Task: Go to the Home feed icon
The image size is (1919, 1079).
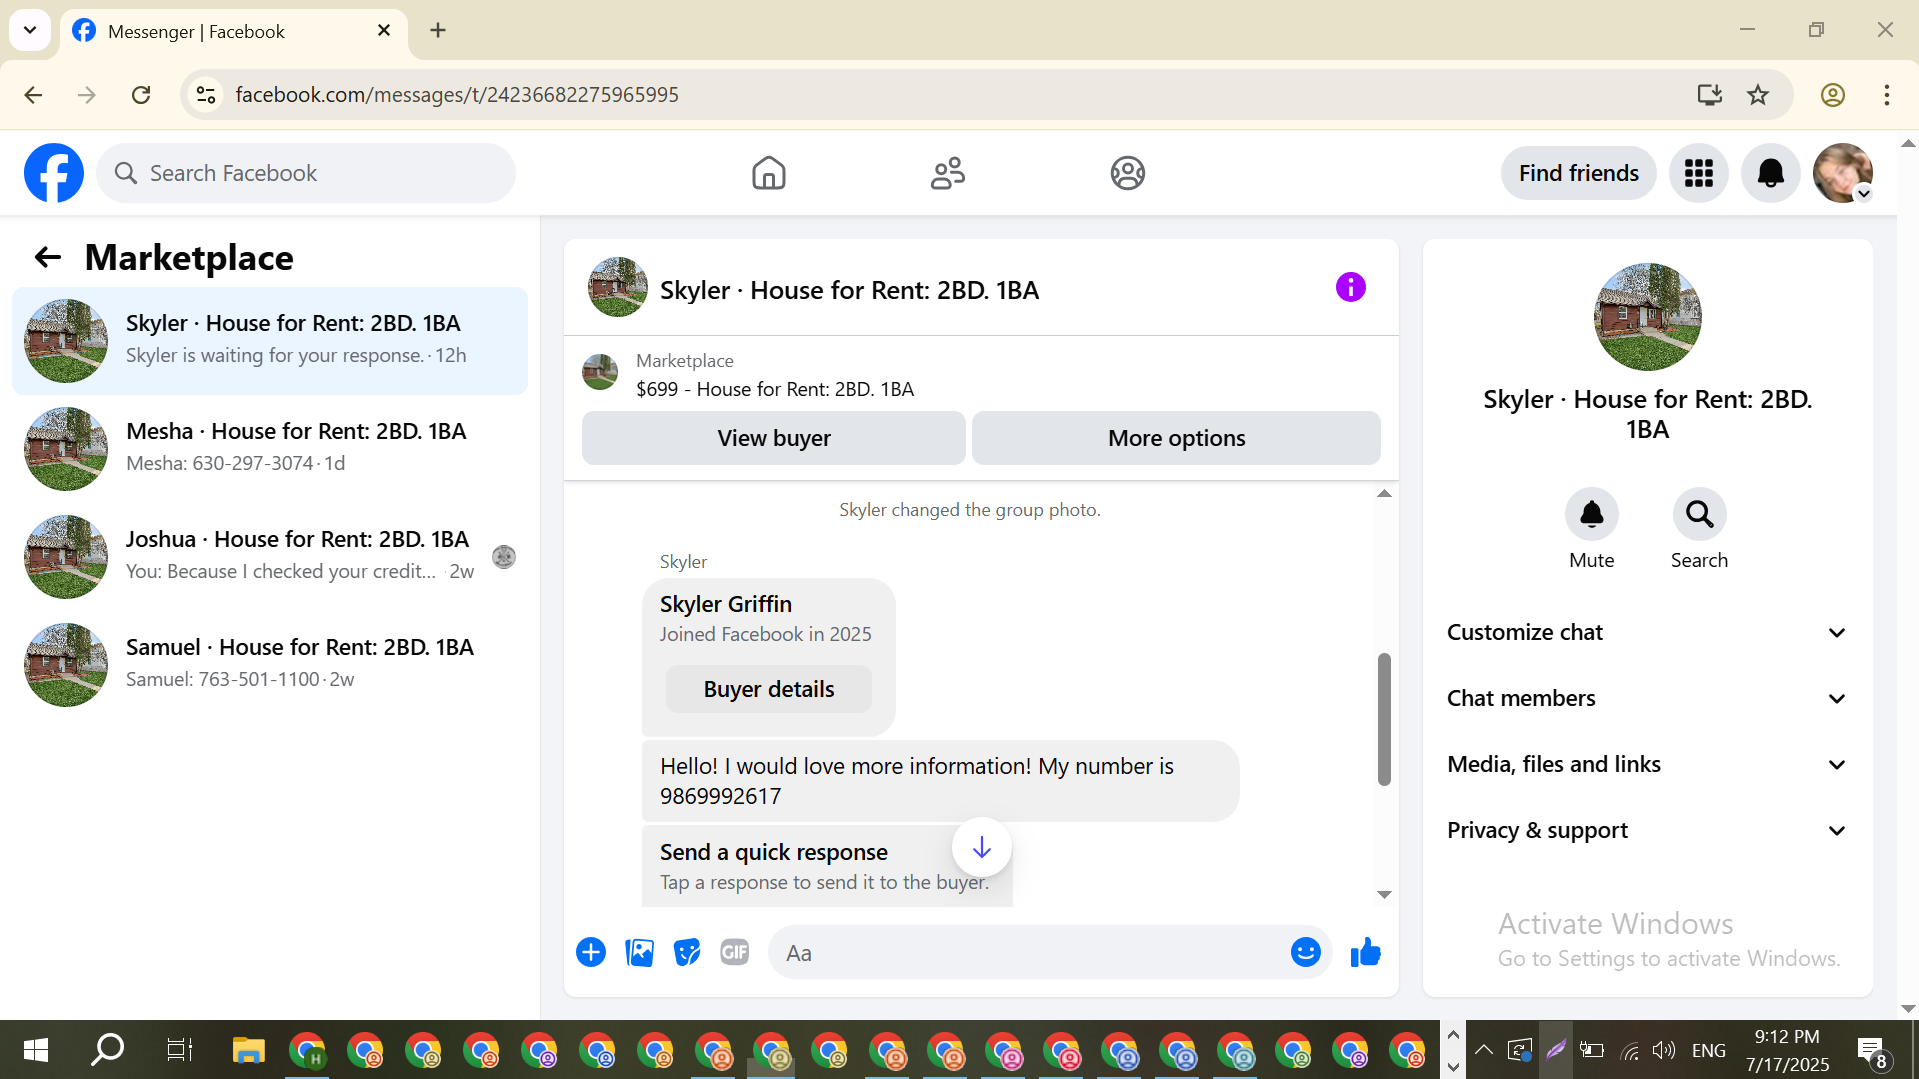Action: 769,173
